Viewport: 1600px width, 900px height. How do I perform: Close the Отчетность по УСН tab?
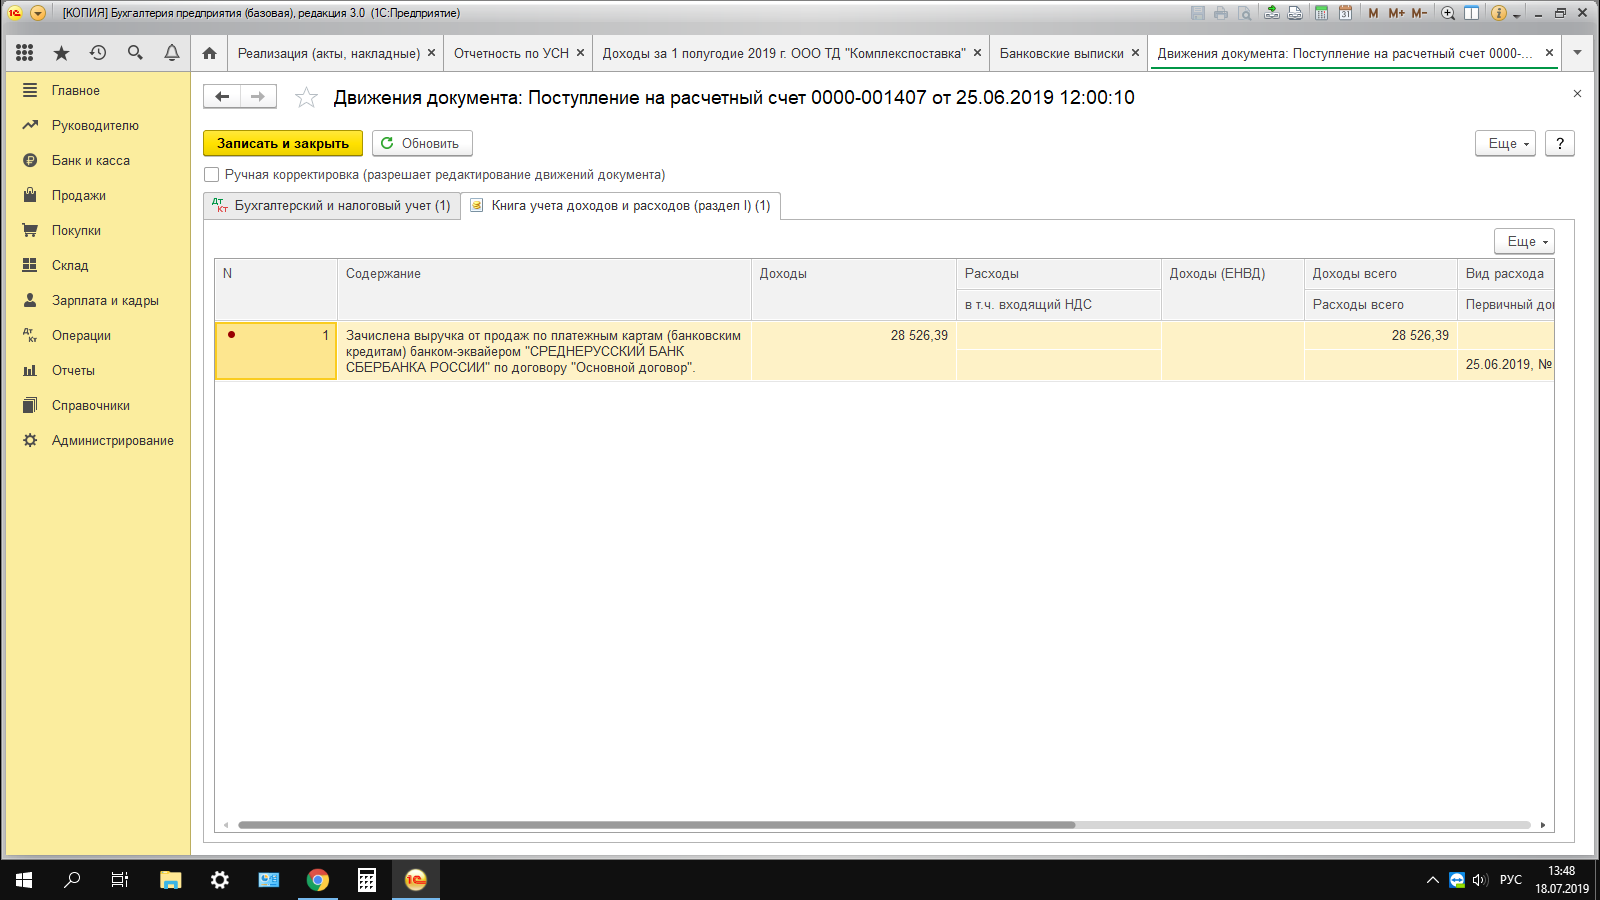pos(580,53)
